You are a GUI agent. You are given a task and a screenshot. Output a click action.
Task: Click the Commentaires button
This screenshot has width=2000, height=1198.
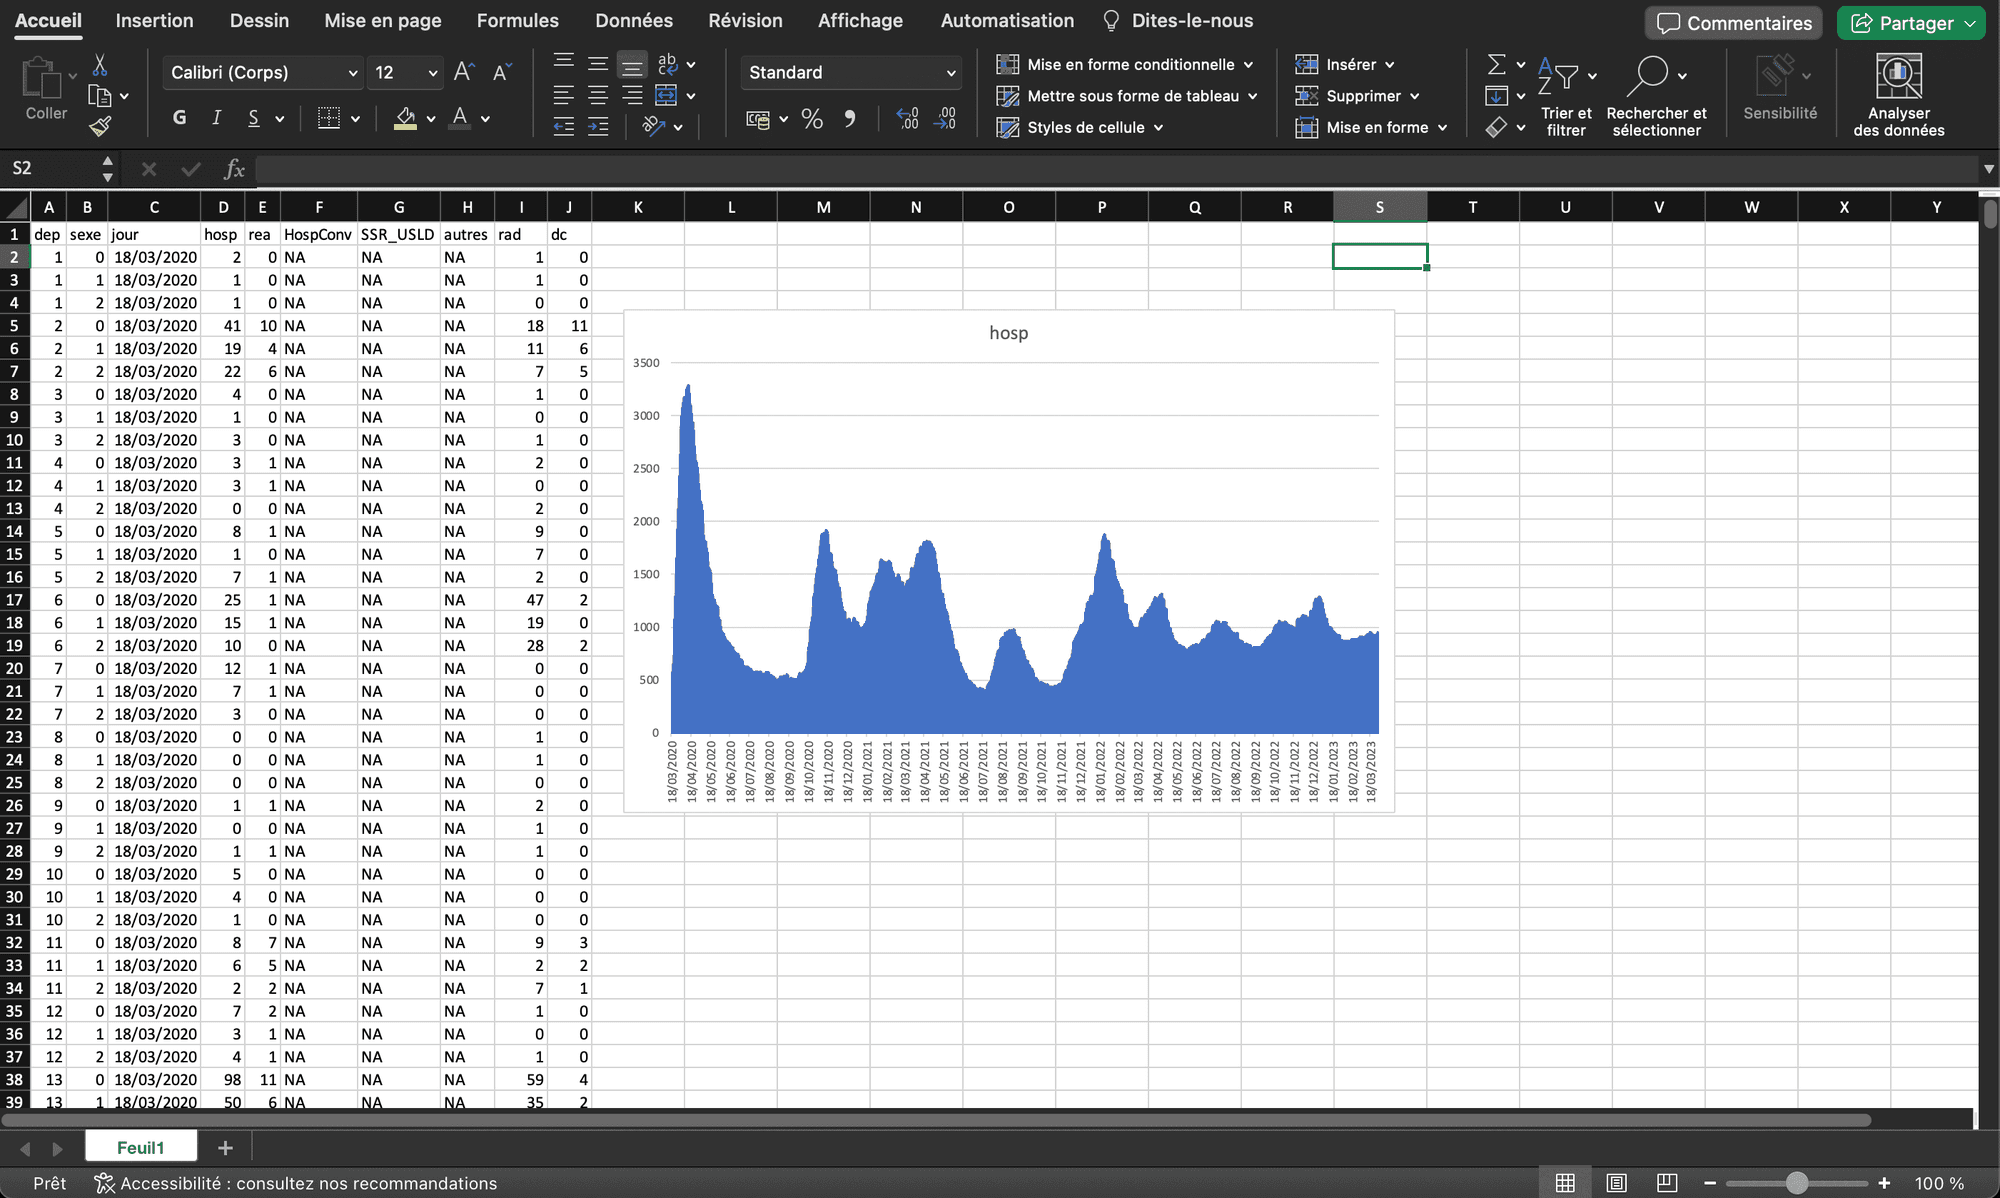click(1734, 23)
